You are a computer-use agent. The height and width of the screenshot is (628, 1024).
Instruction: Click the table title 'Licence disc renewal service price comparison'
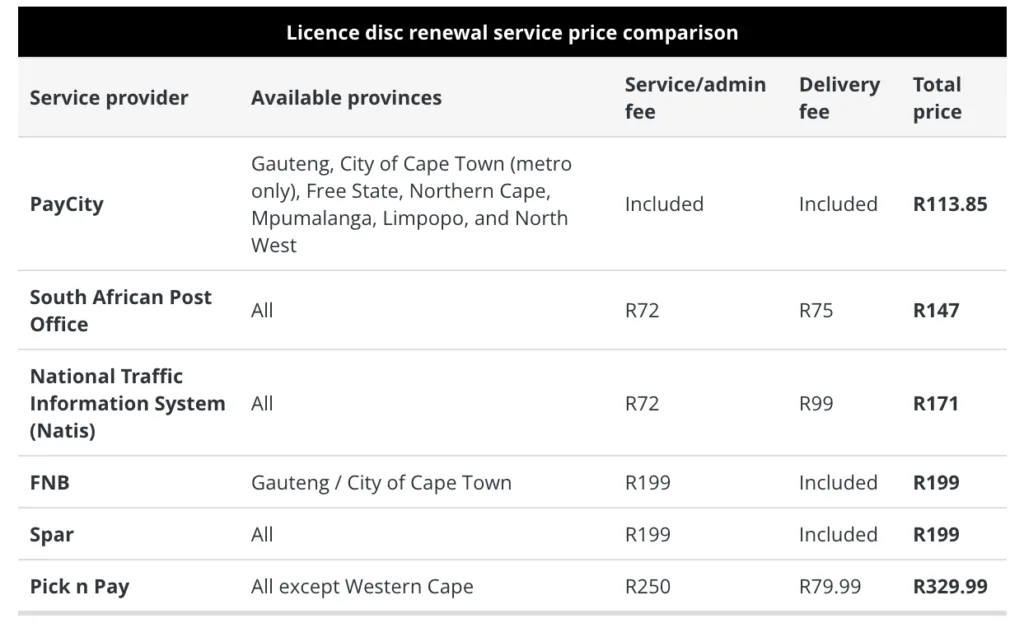click(512, 33)
